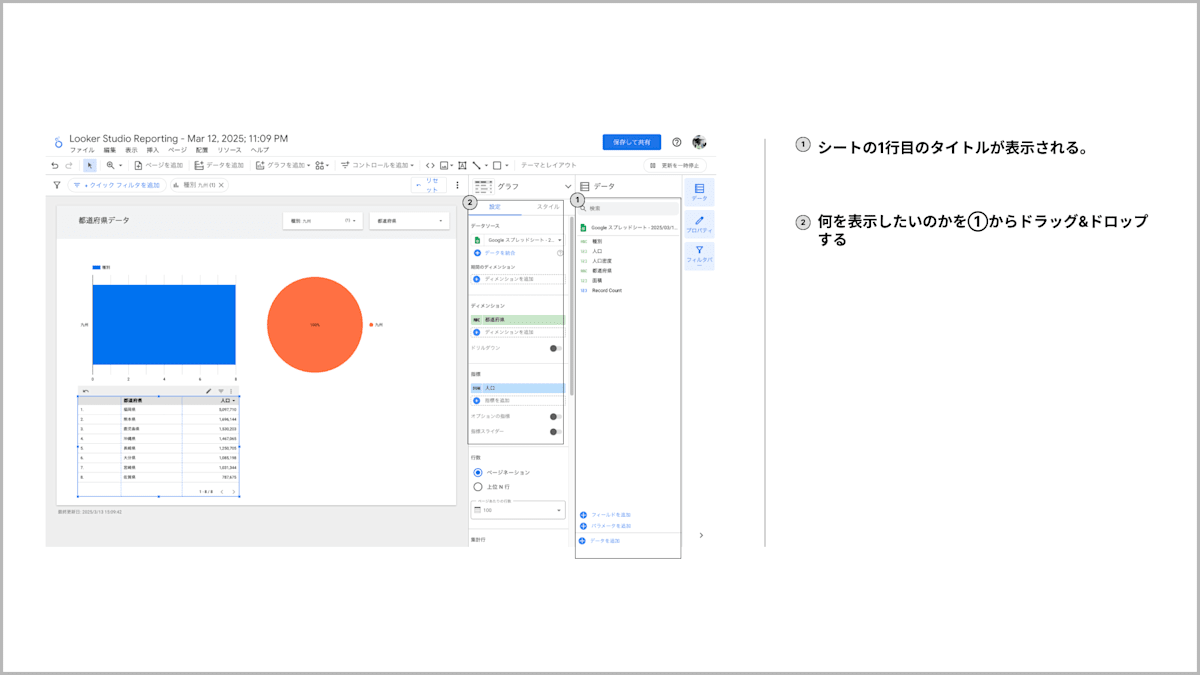This screenshot has width=1200, height=675.
Task: Select the 人口 metric chip
Action: pos(518,388)
